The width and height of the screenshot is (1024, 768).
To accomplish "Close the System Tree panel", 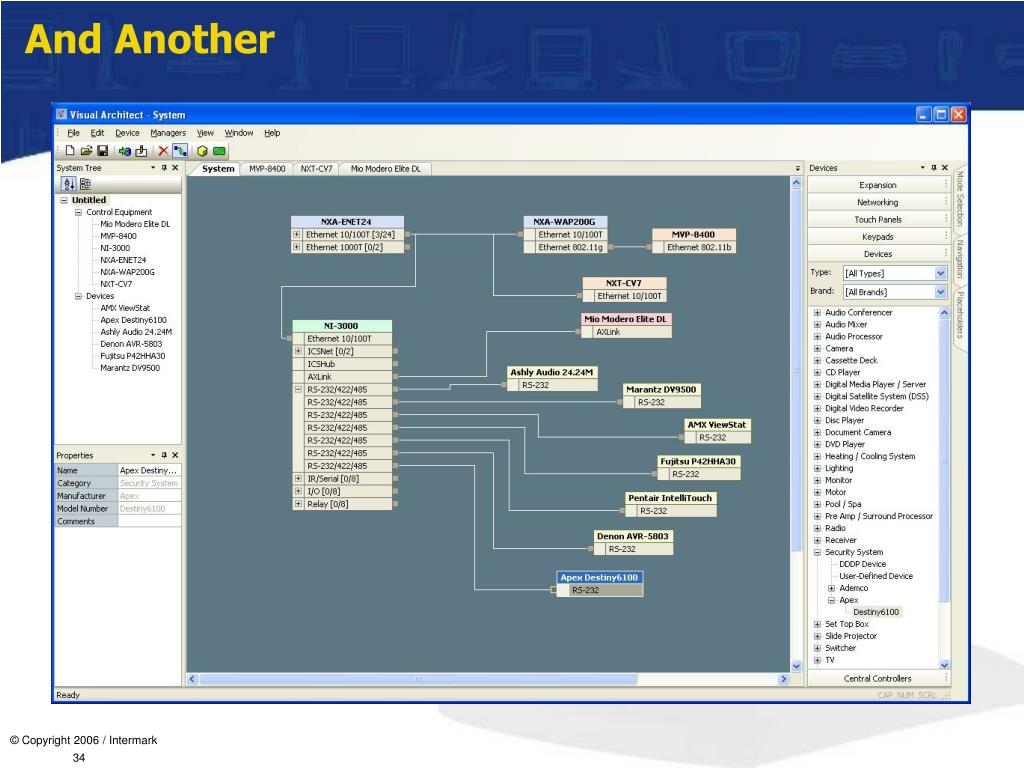I will click(175, 168).
